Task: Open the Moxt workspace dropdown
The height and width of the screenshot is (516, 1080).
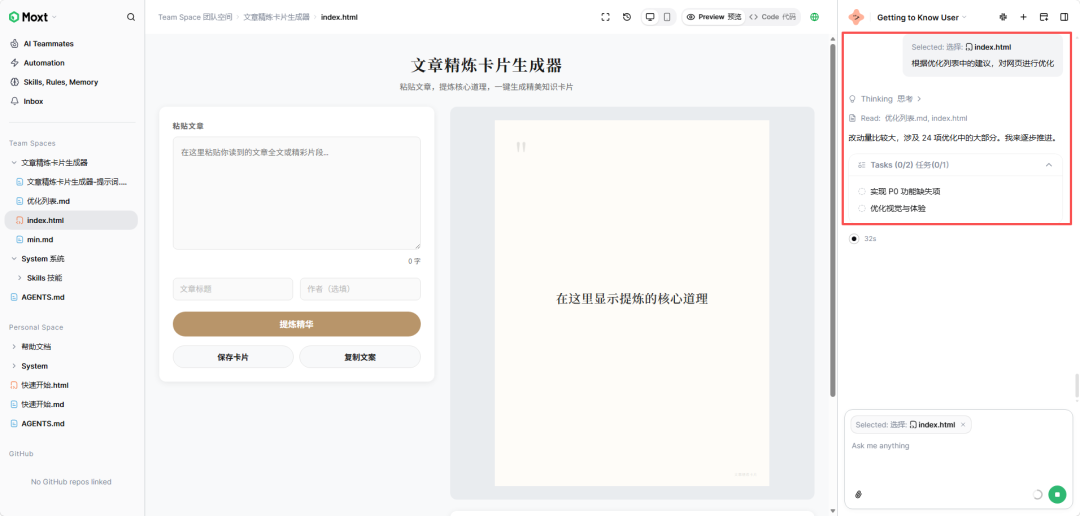Action: (33, 17)
